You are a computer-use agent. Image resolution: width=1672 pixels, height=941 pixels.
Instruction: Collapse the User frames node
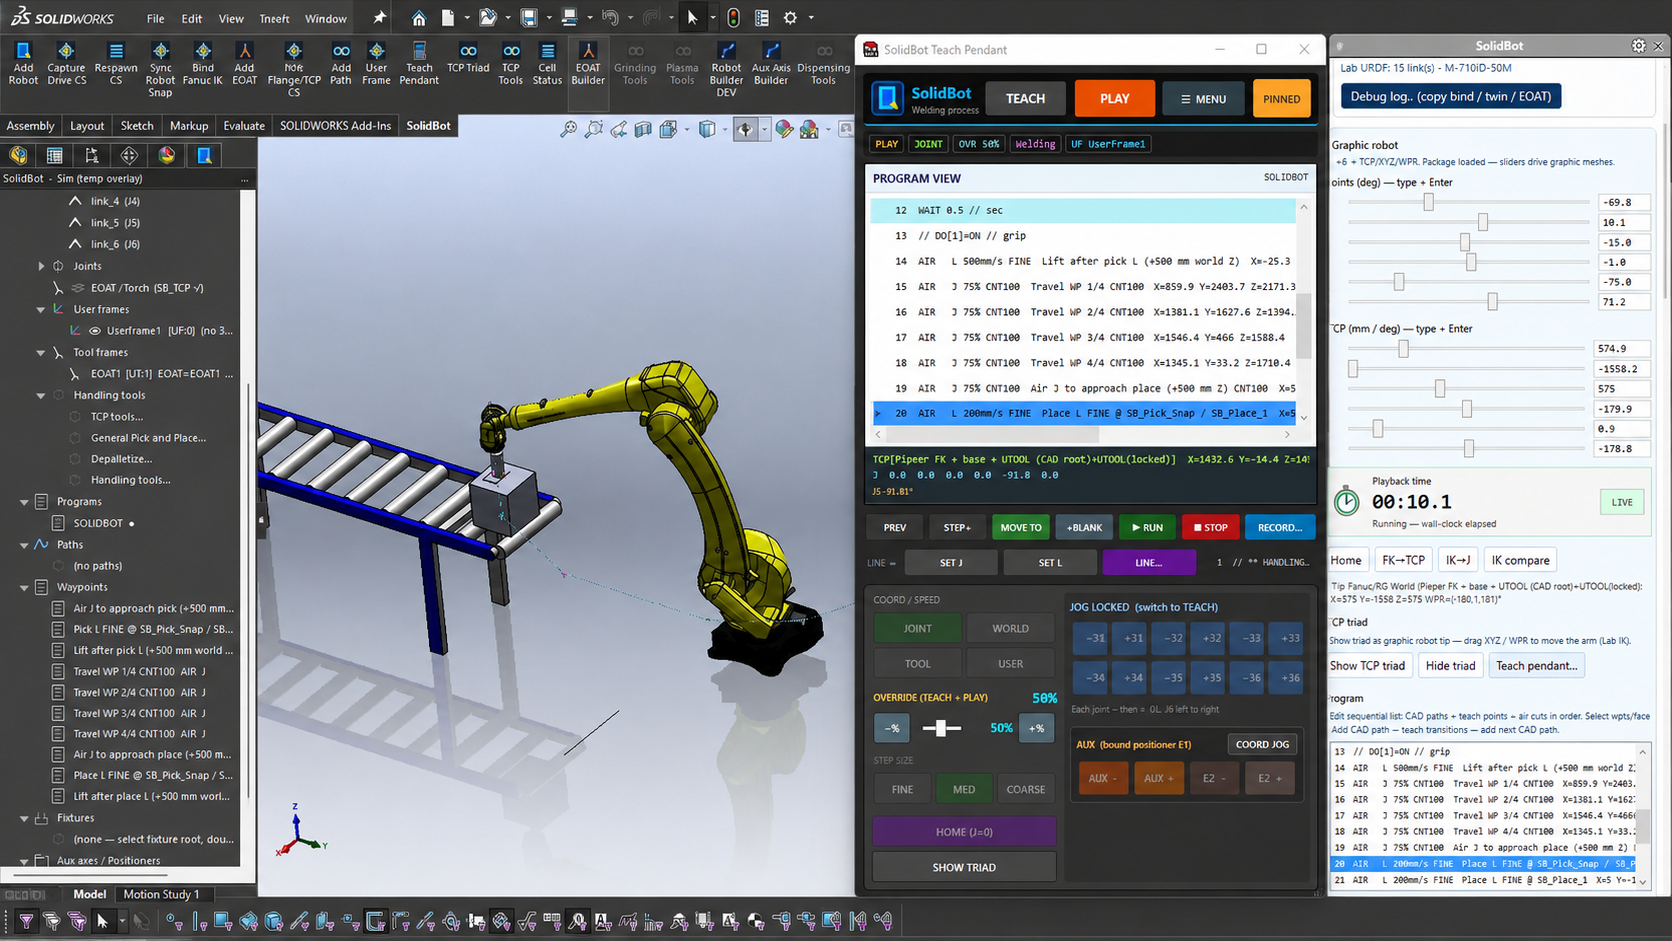click(41, 310)
